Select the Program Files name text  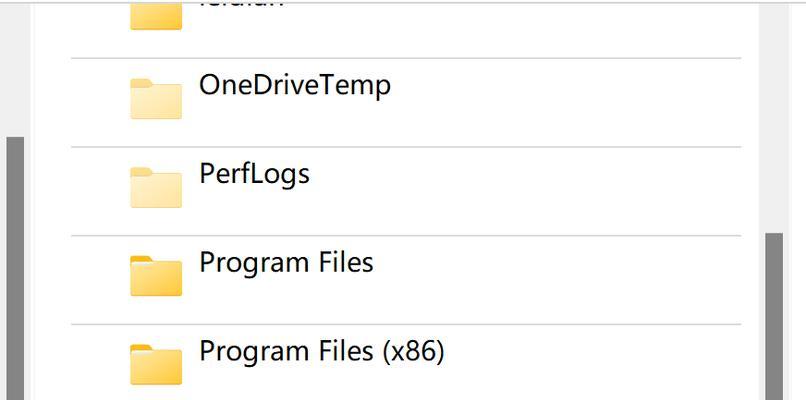coord(286,263)
